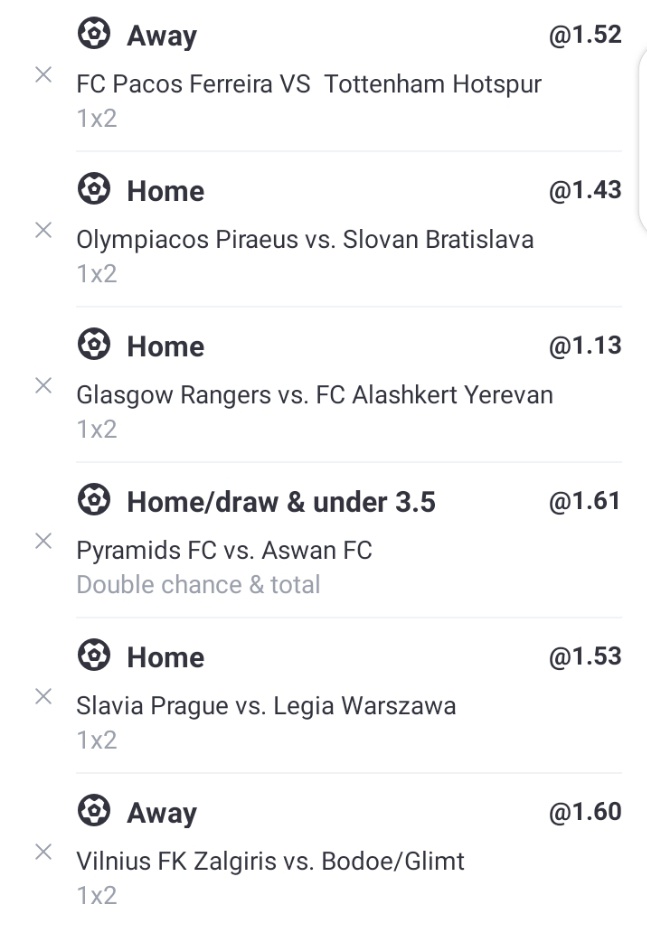Grab the scrollbar handle on the right edge
647x927 pixels.
point(641,140)
